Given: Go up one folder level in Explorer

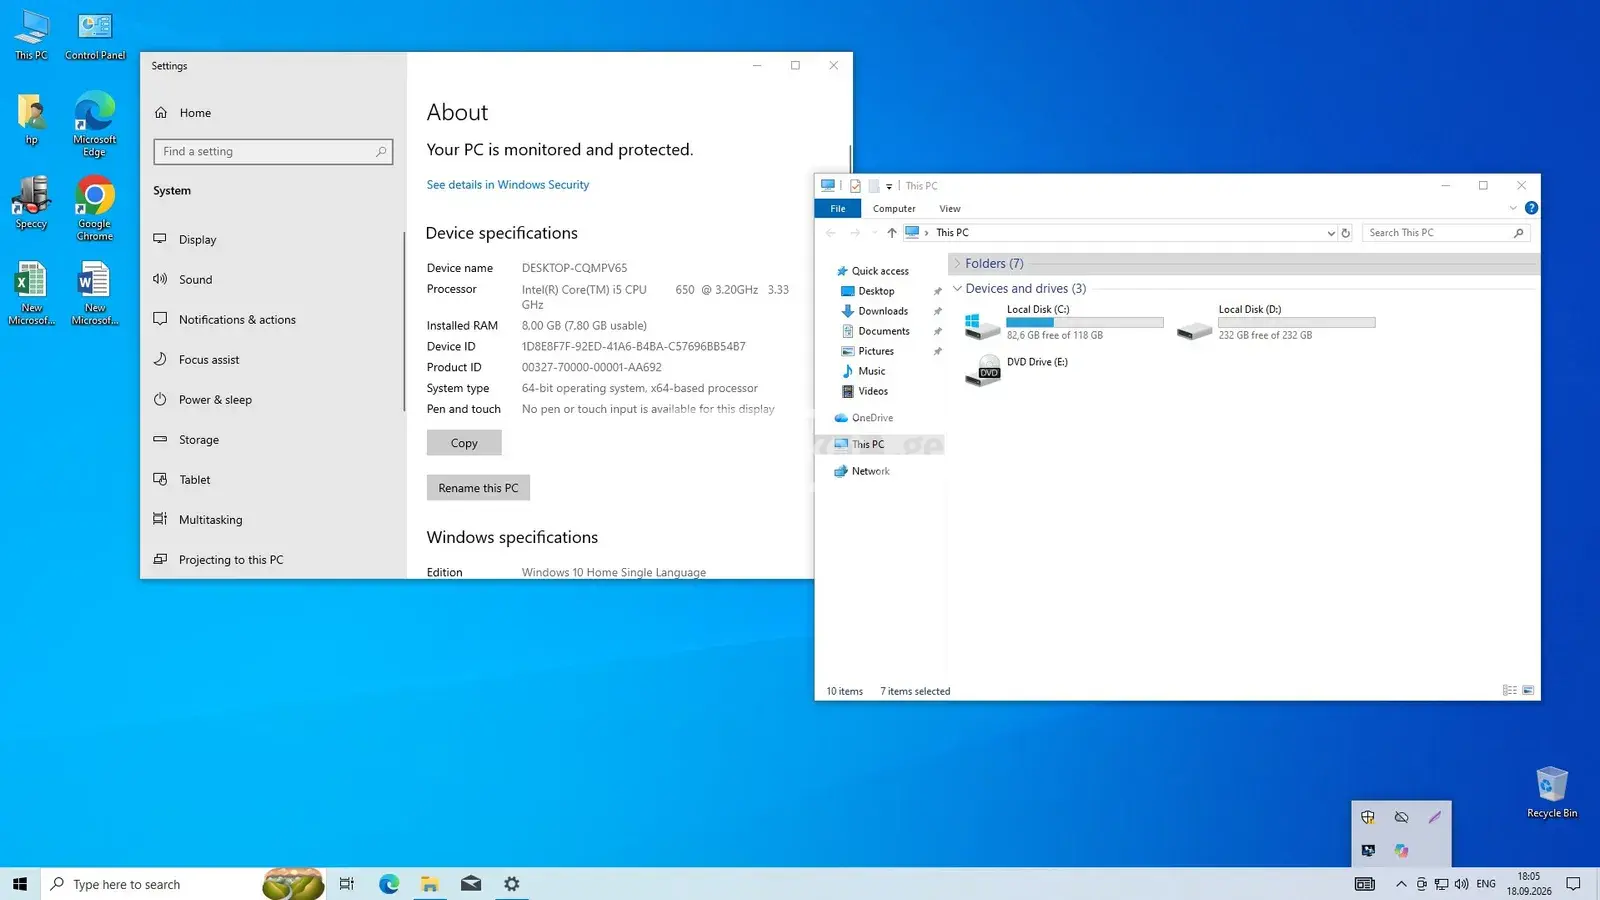Looking at the screenshot, I should pos(892,233).
